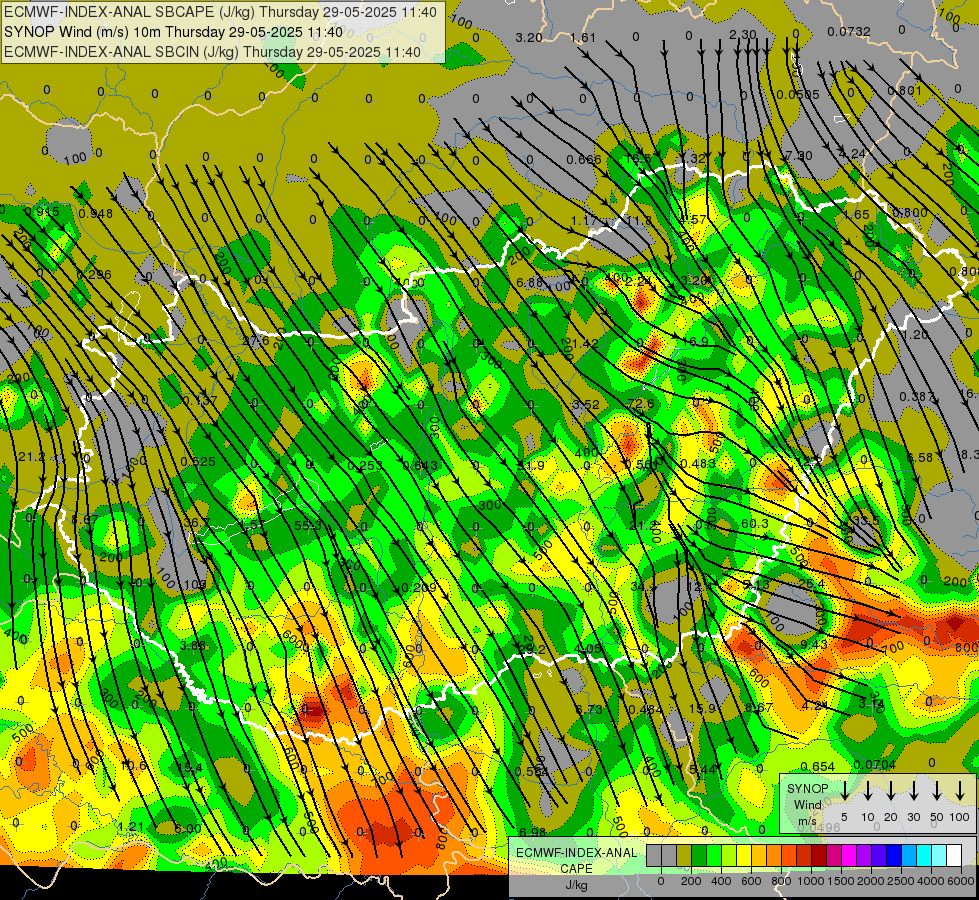Select the SBCAPE title line in header
The width and height of the screenshot is (979, 900).
point(220,12)
